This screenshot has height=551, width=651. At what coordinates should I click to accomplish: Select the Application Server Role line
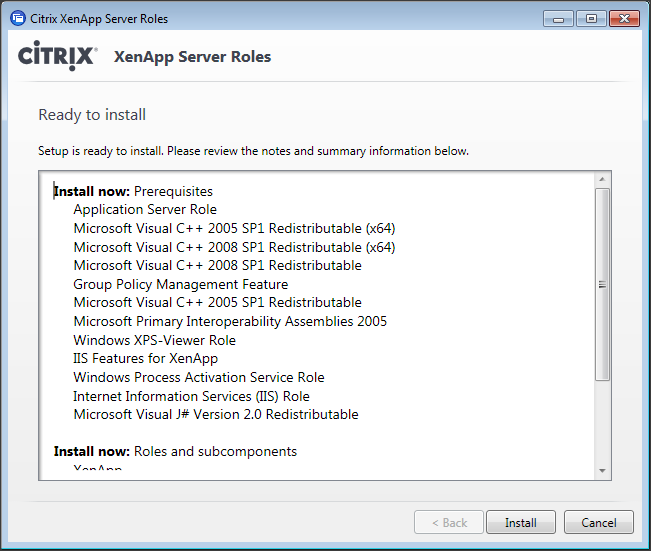145,210
